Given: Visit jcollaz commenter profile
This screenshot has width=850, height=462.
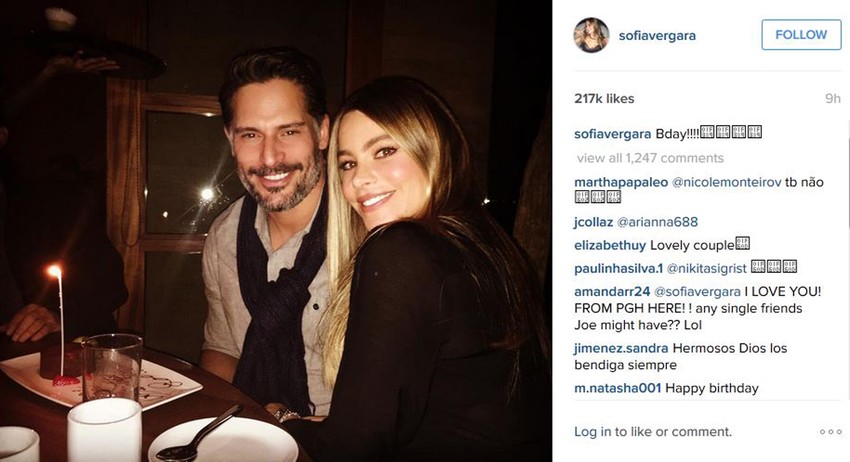Looking at the screenshot, I should tap(593, 222).
